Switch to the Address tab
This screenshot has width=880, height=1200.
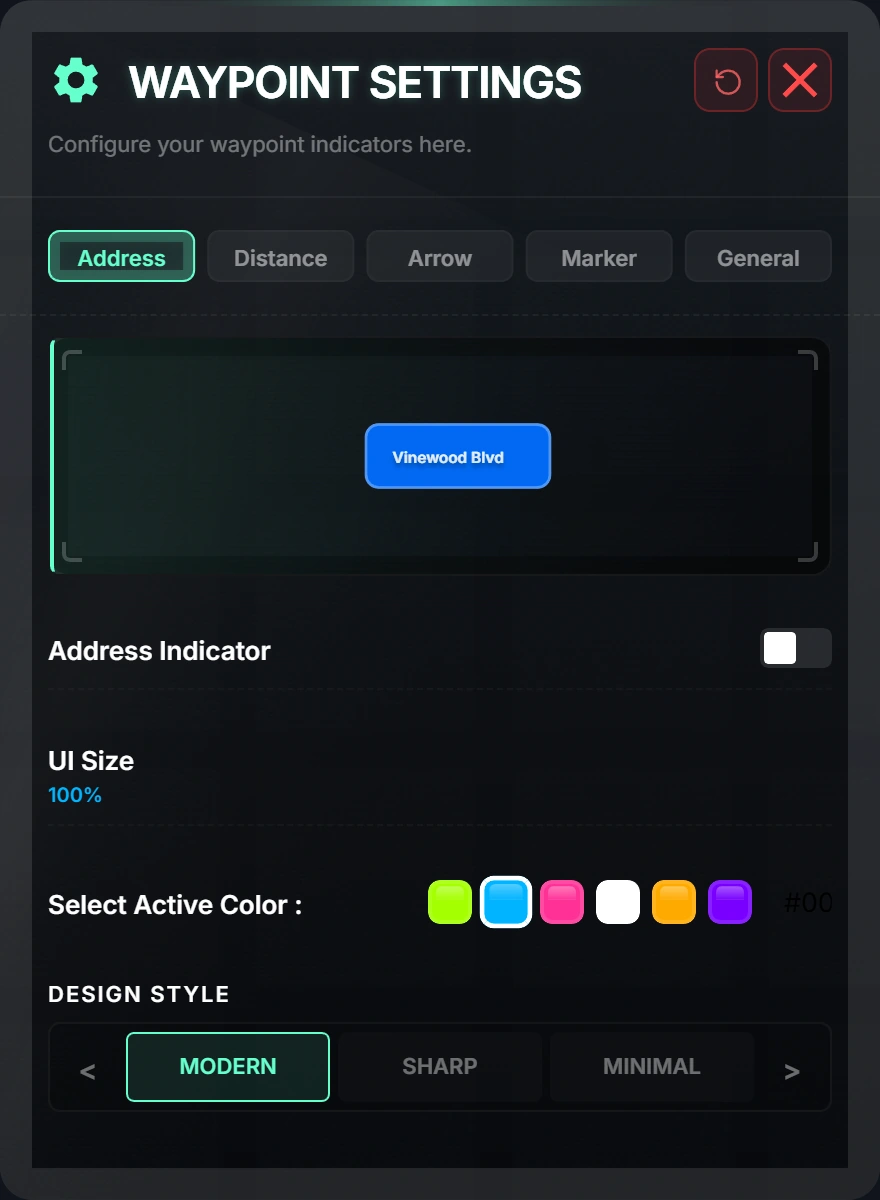121,257
